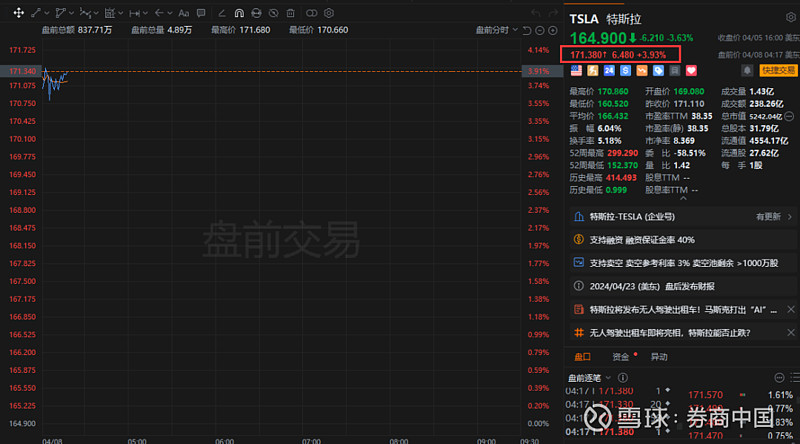Open the 盘前分时 chart period dropdown
The height and width of the screenshot is (444, 800).
pyautogui.click(x=496, y=30)
